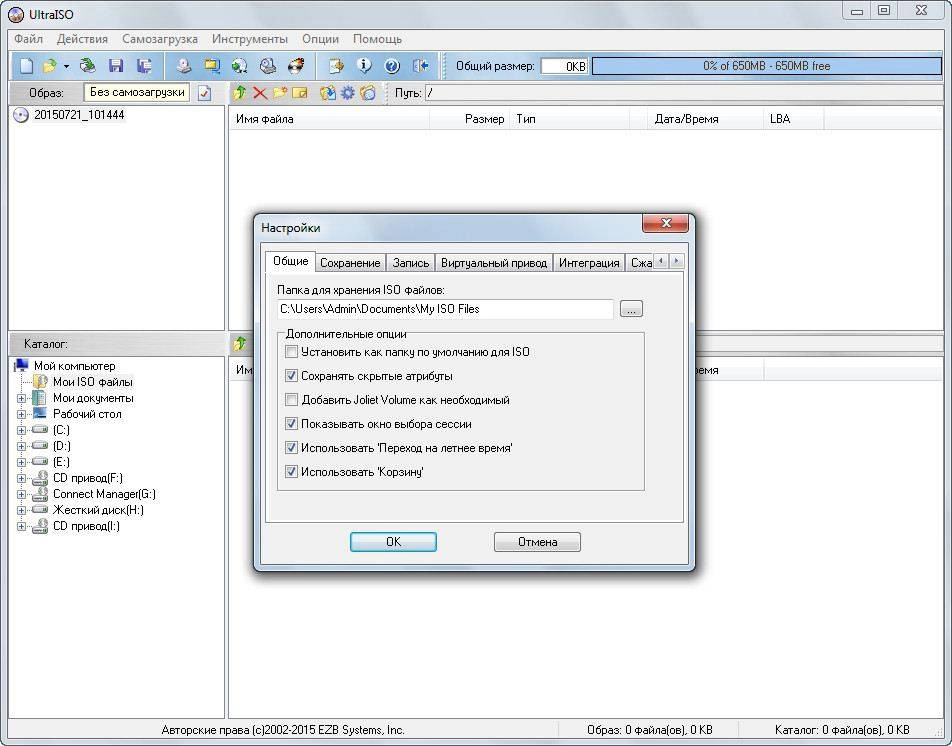Open the Опции menu

(321, 39)
